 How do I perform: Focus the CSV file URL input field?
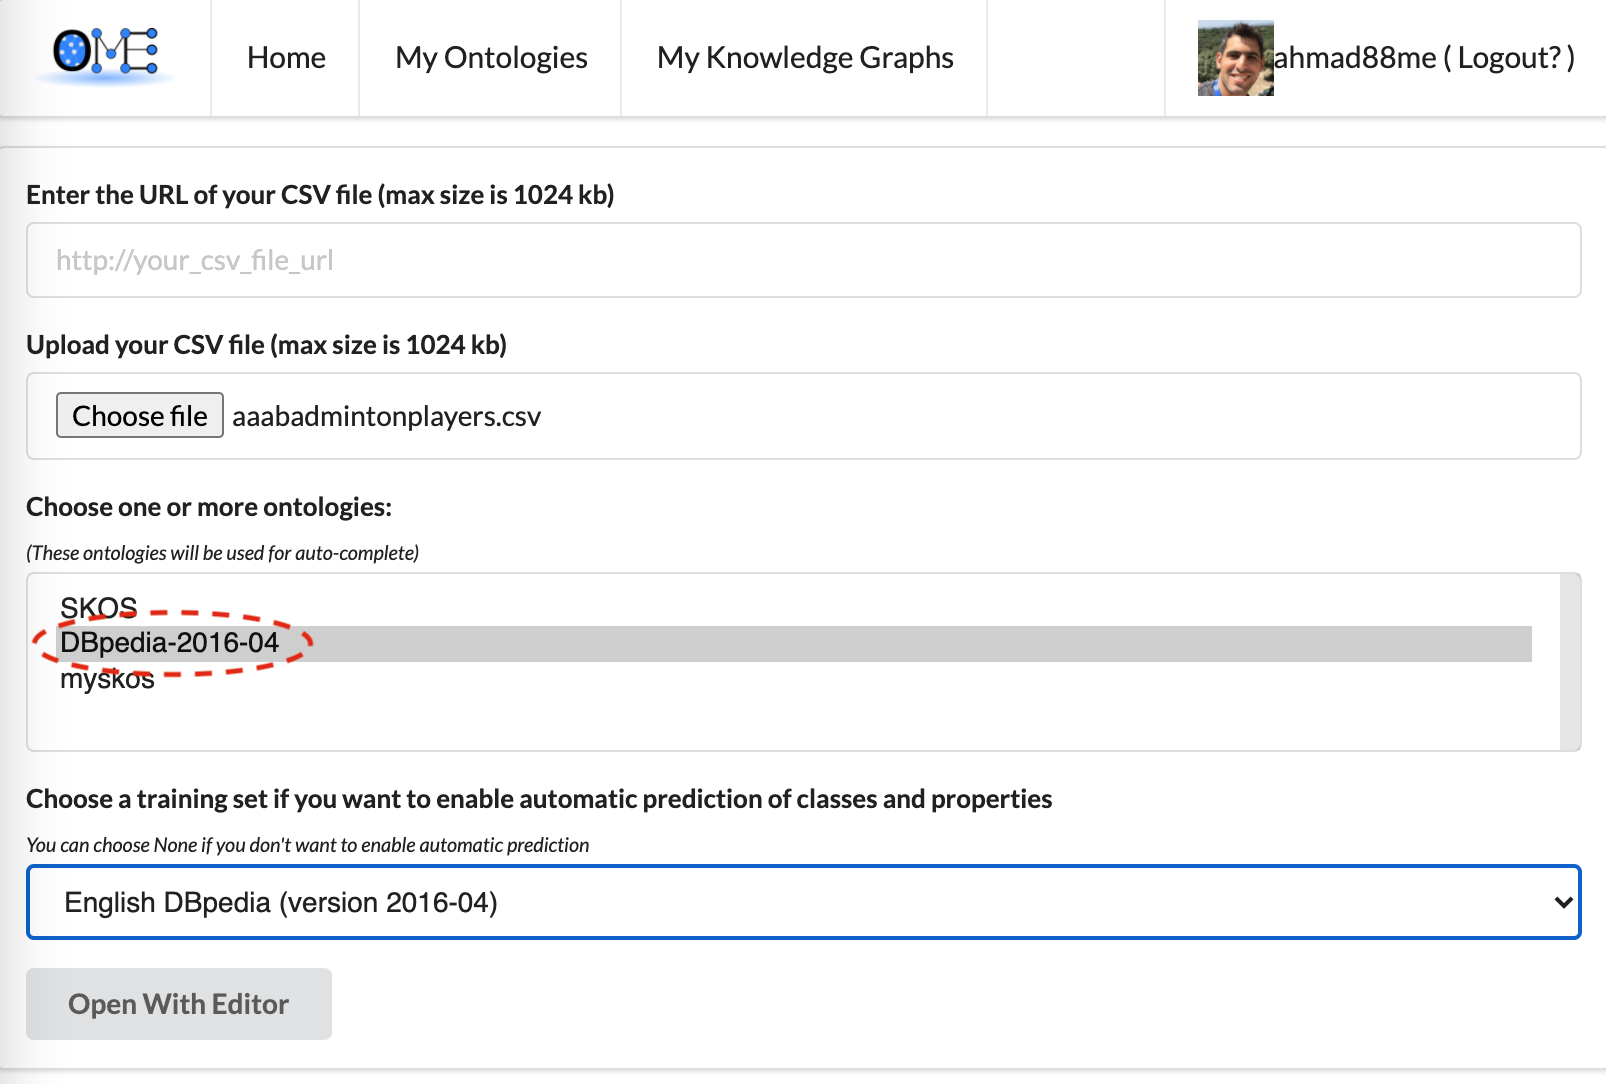(803, 260)
